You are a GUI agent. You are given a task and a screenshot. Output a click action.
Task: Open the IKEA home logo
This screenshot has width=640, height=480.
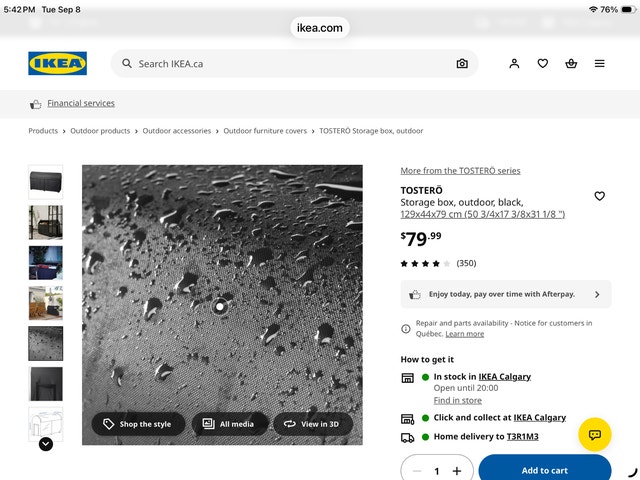point(58,63)
